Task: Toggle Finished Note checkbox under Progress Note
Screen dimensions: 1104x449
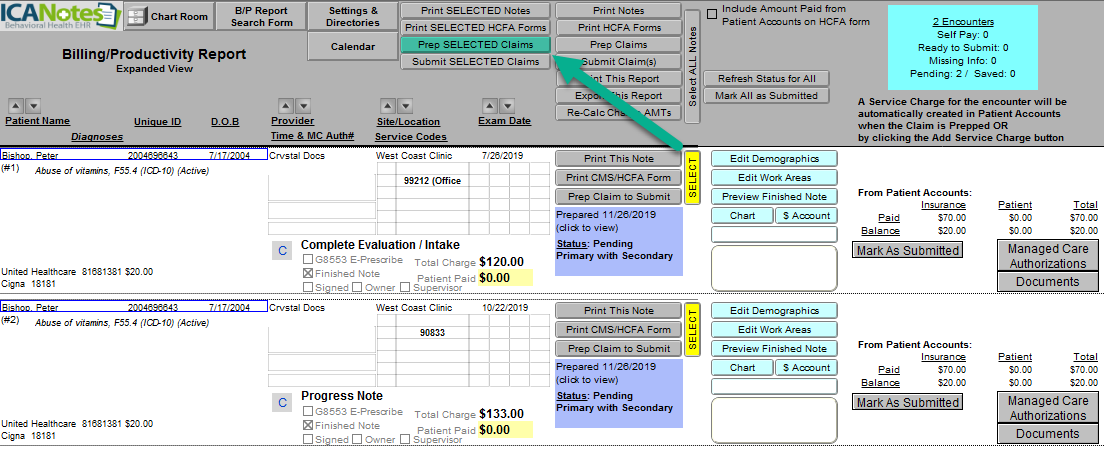Action: click(308, 425)
